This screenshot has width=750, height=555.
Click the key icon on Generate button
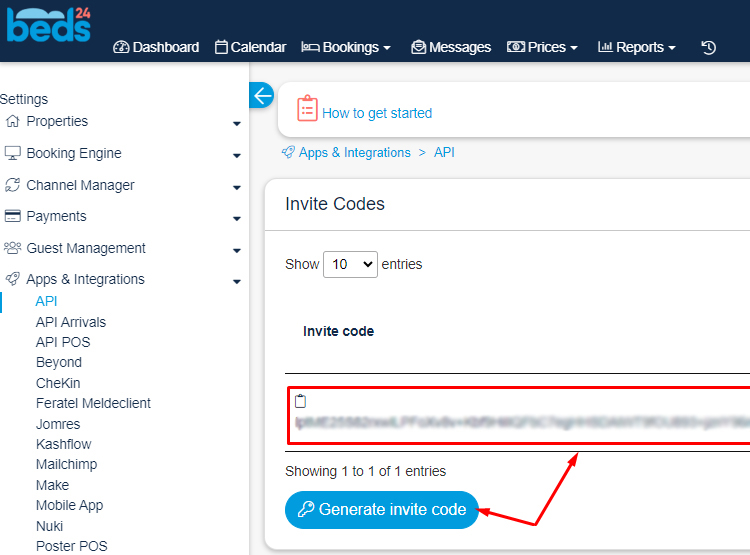(306, 509)
